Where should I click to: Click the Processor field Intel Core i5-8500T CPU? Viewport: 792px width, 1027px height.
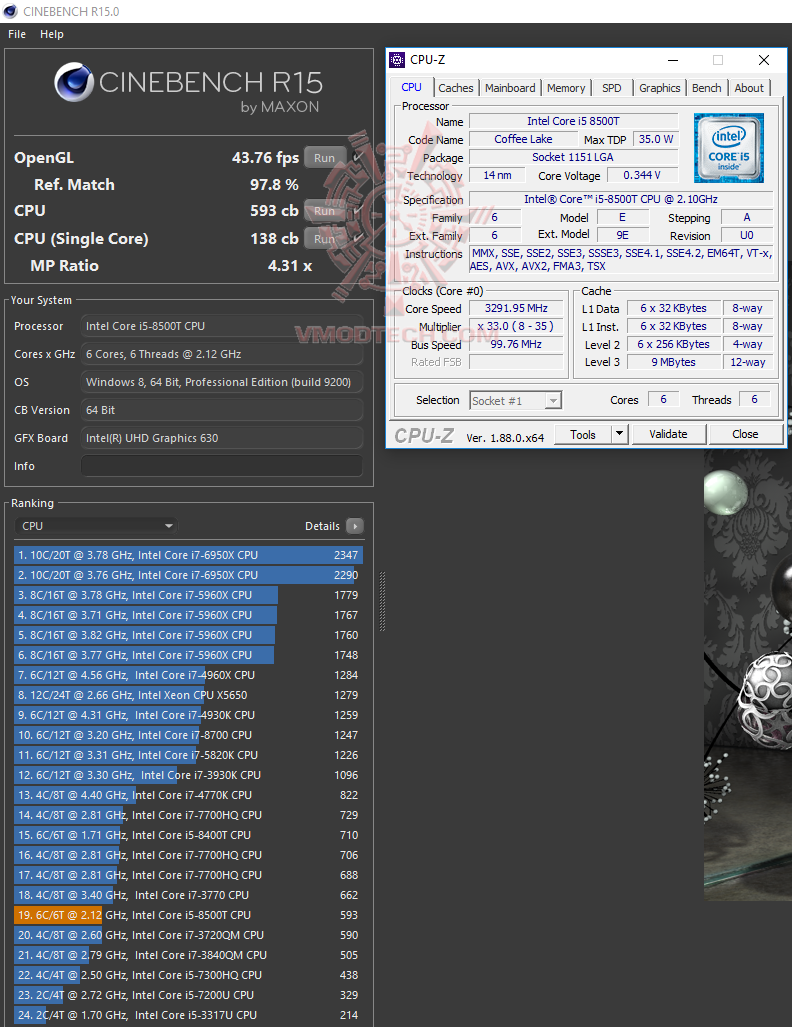click(x=221, y=326)
